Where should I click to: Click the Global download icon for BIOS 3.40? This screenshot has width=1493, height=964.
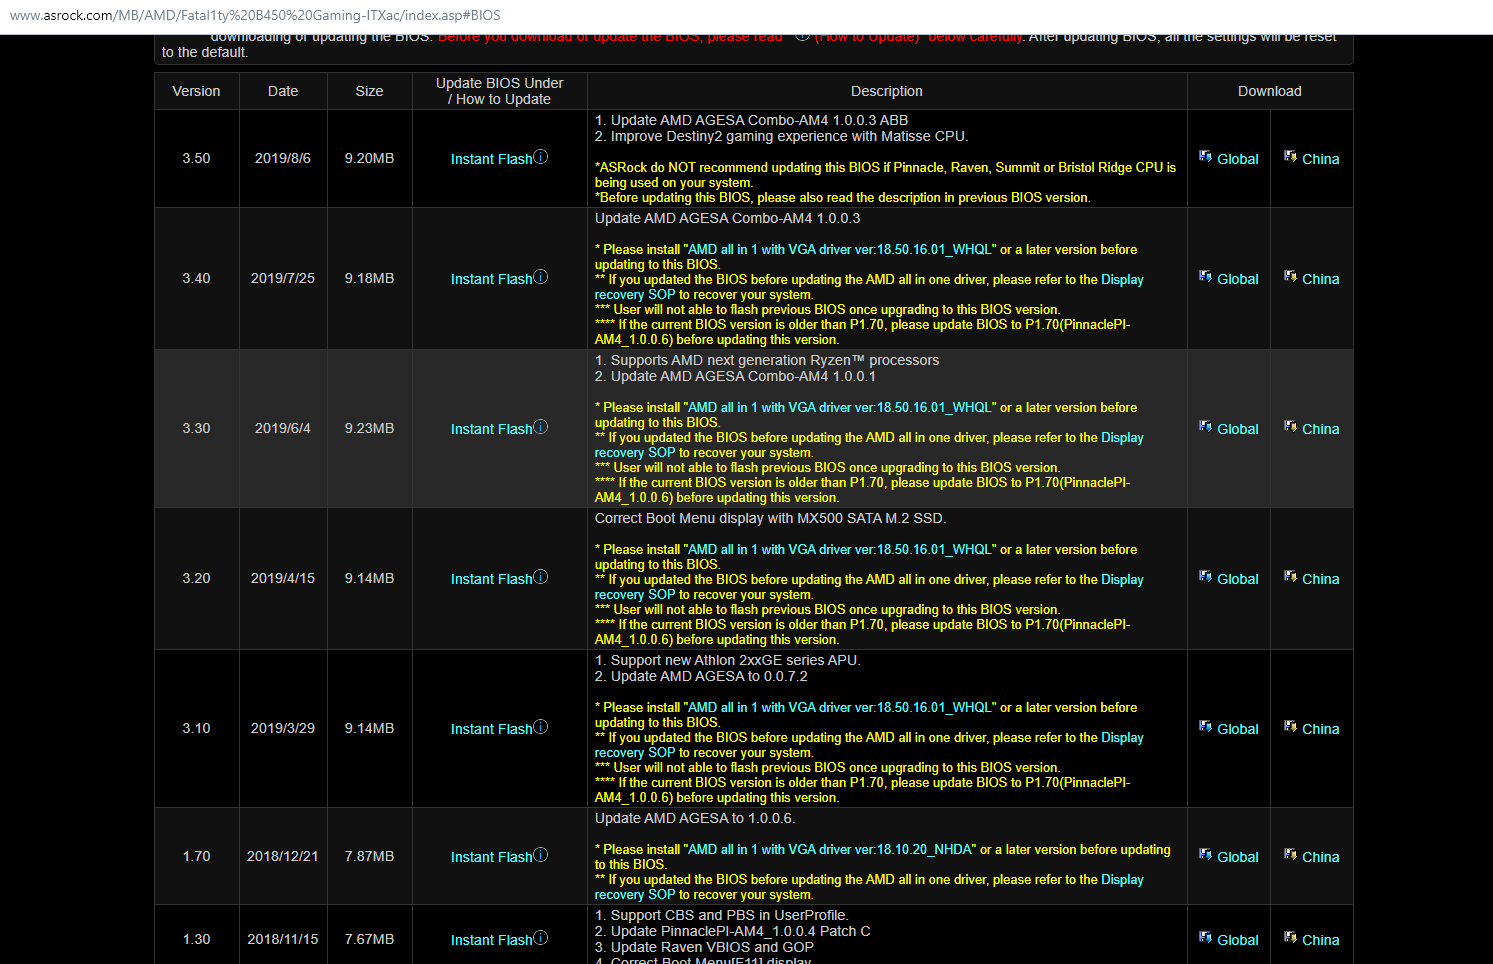tap(1206, 277)
